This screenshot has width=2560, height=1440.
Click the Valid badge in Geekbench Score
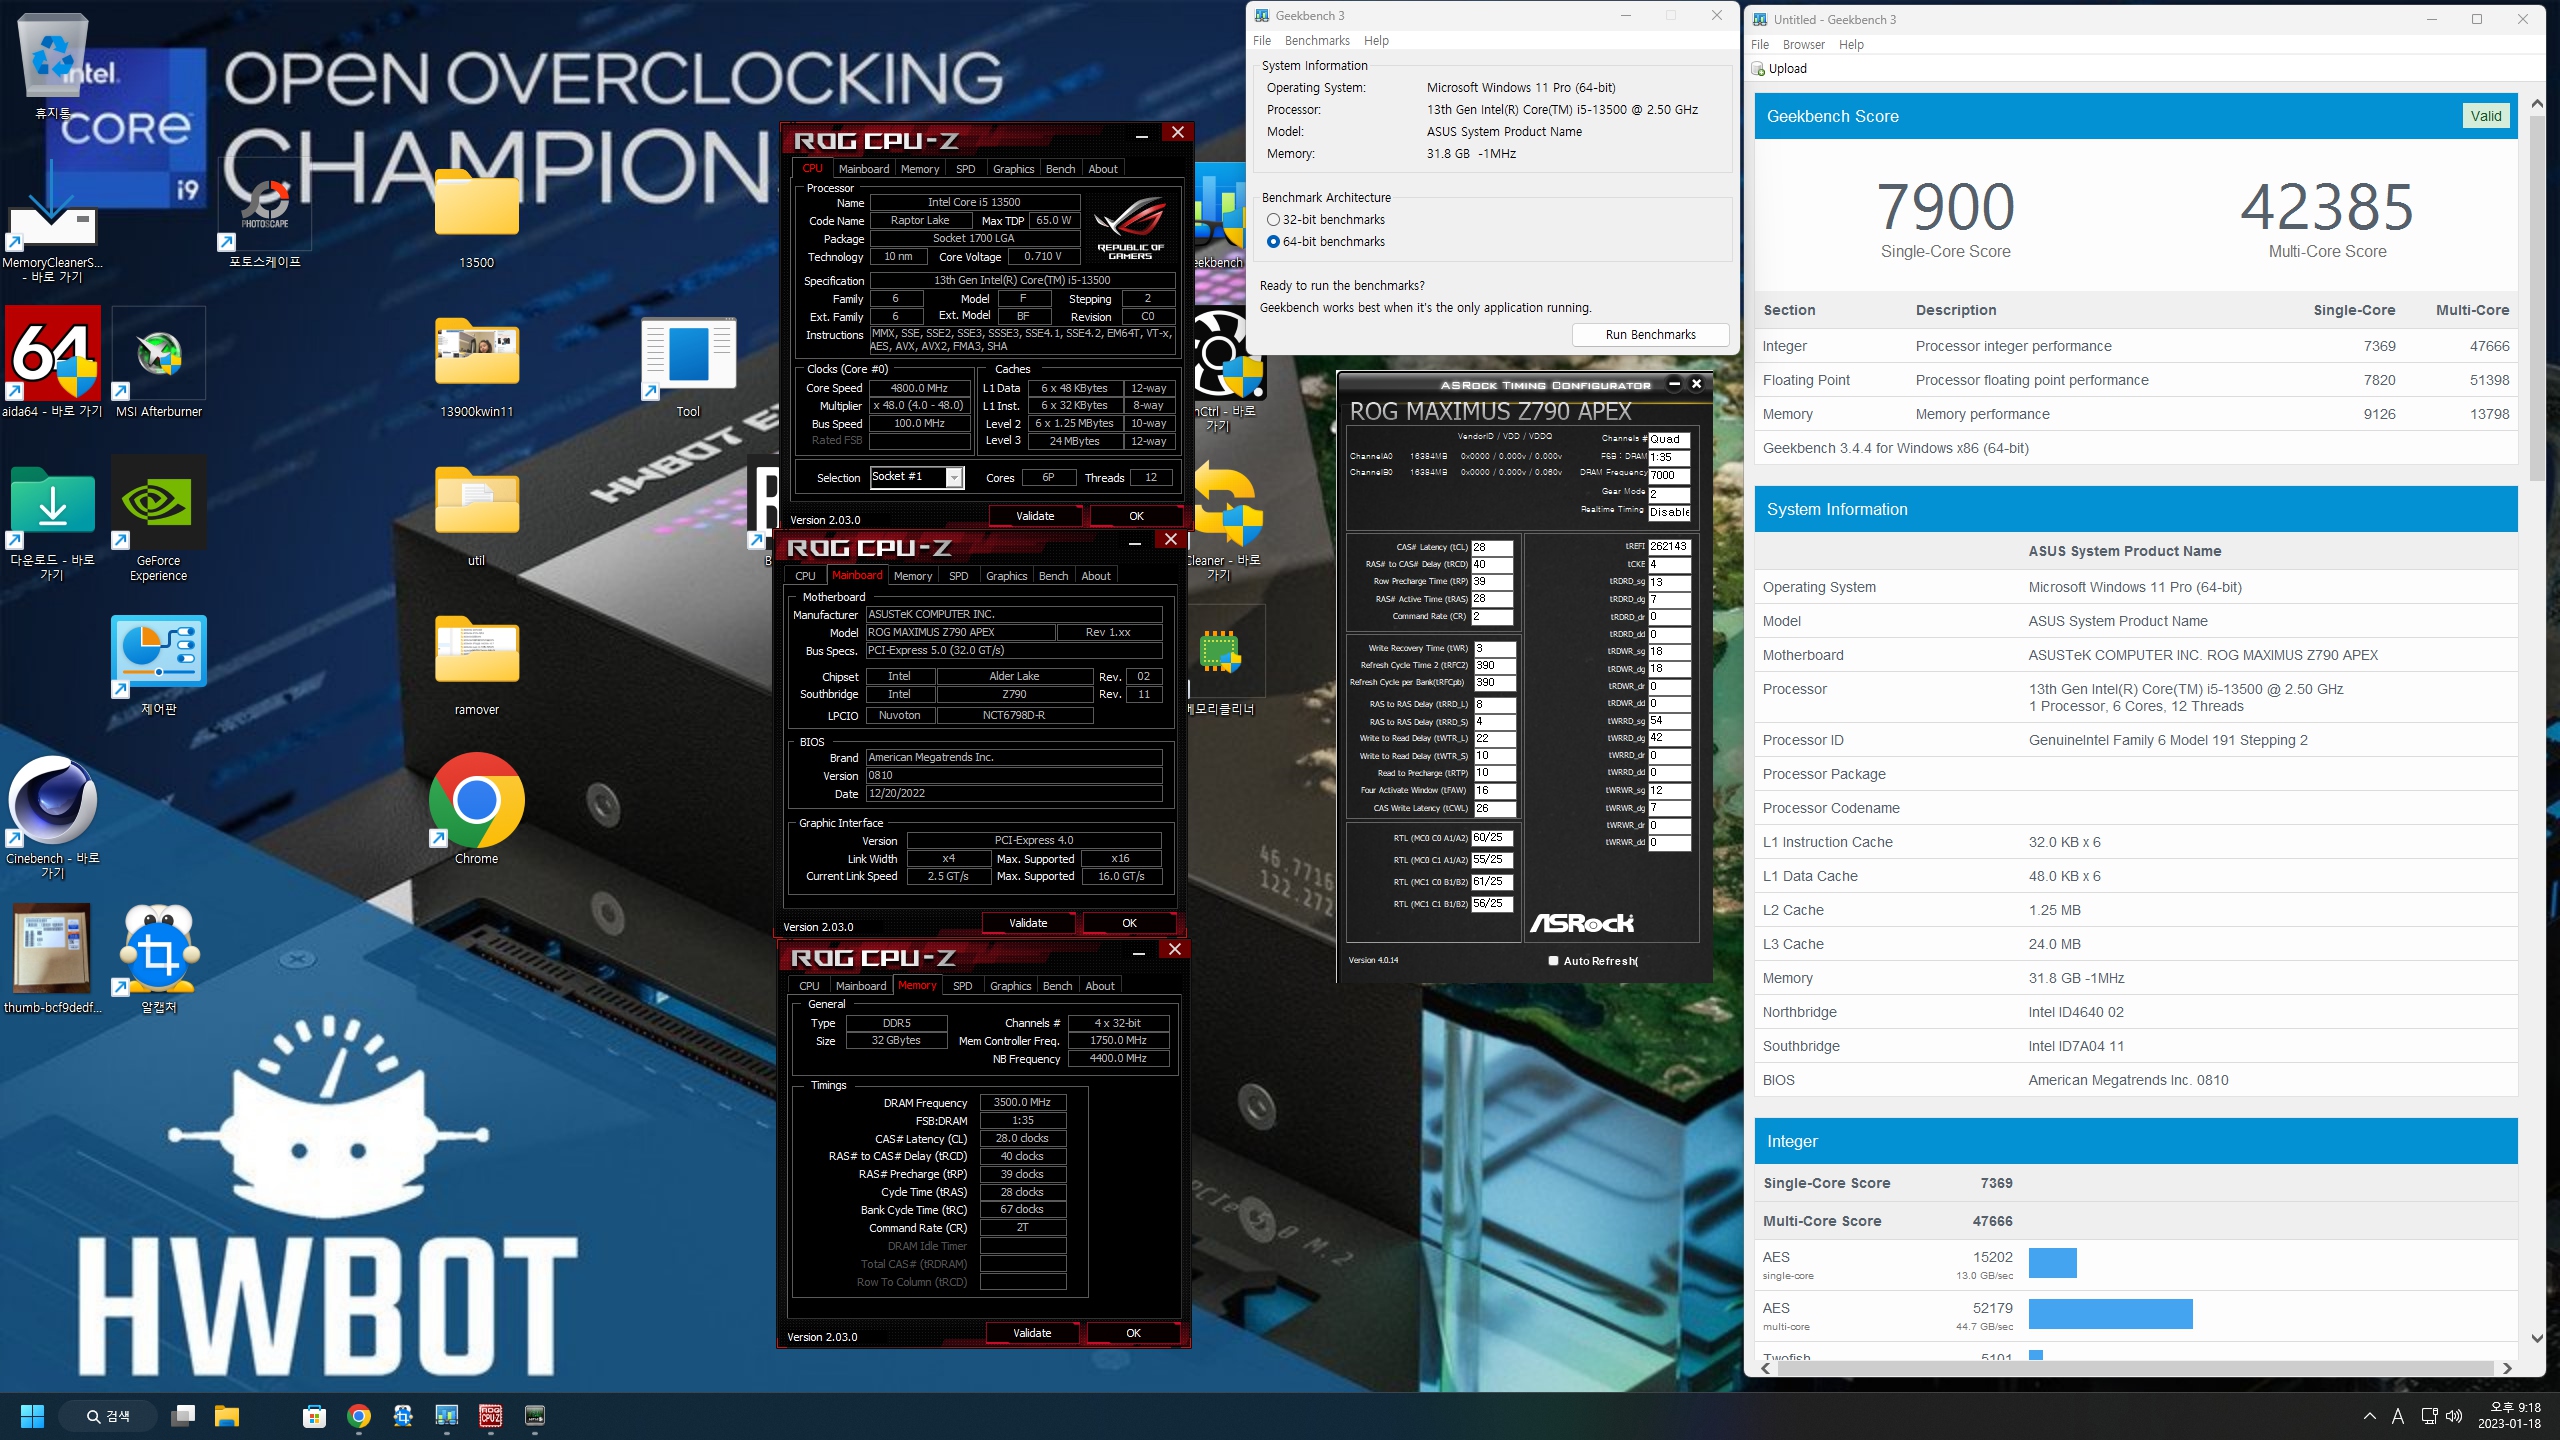click(2485, 116)
